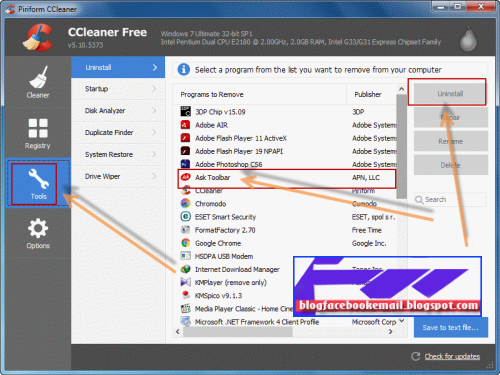The height and width of the screenshot is (375, 500).
Task: Select Adobe Flash Player 19 NPAPI icon
Action: (185, 151)
